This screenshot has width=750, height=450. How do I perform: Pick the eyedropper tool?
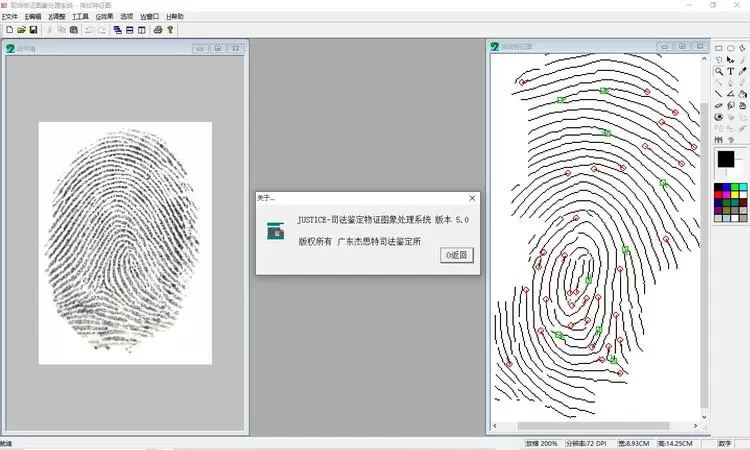pyautogui.click(x=743, y=71)
